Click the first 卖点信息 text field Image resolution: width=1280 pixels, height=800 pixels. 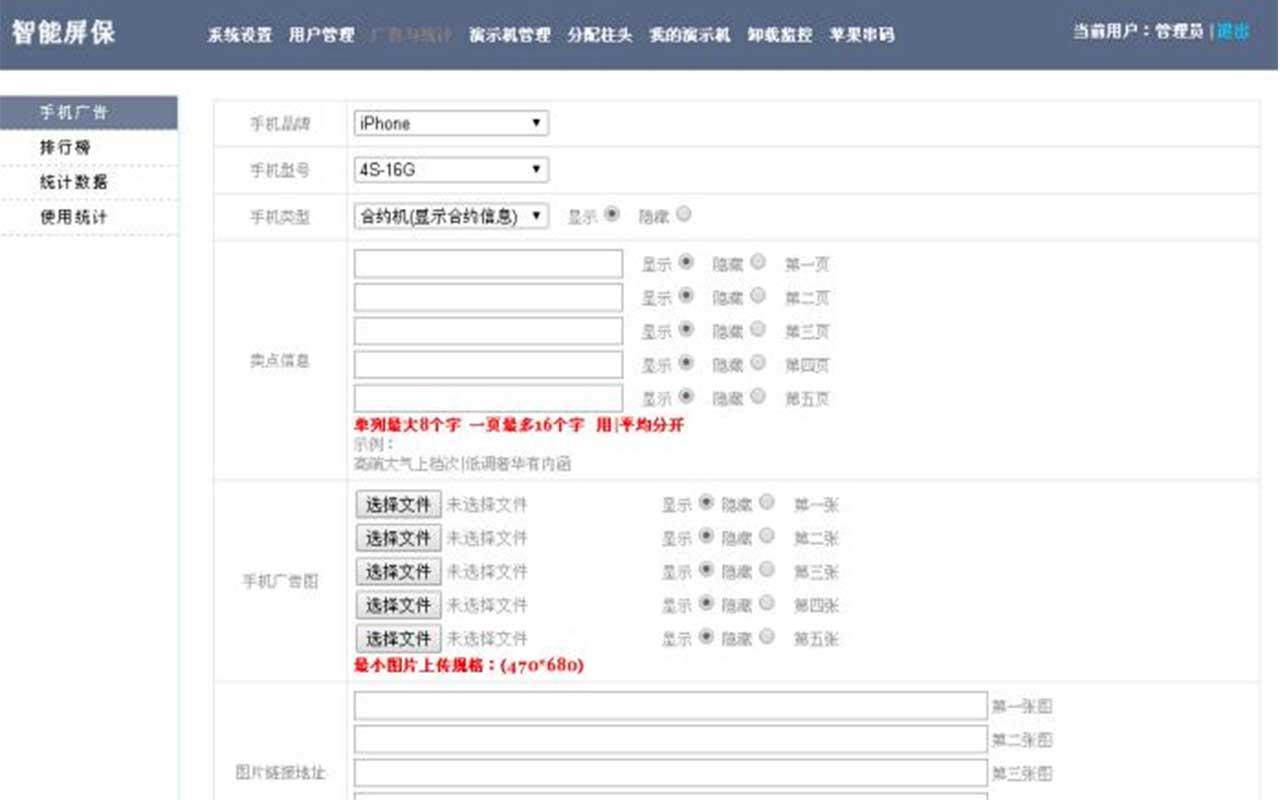488,264
